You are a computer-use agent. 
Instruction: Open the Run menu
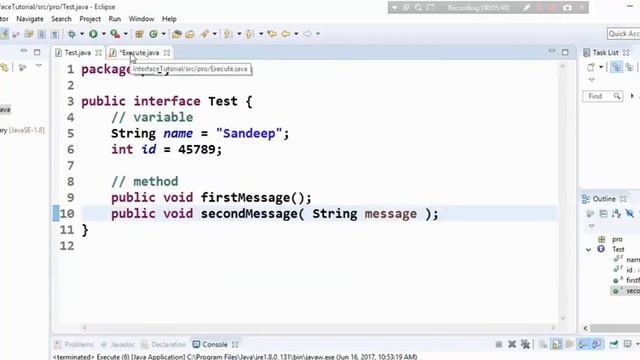115,19
